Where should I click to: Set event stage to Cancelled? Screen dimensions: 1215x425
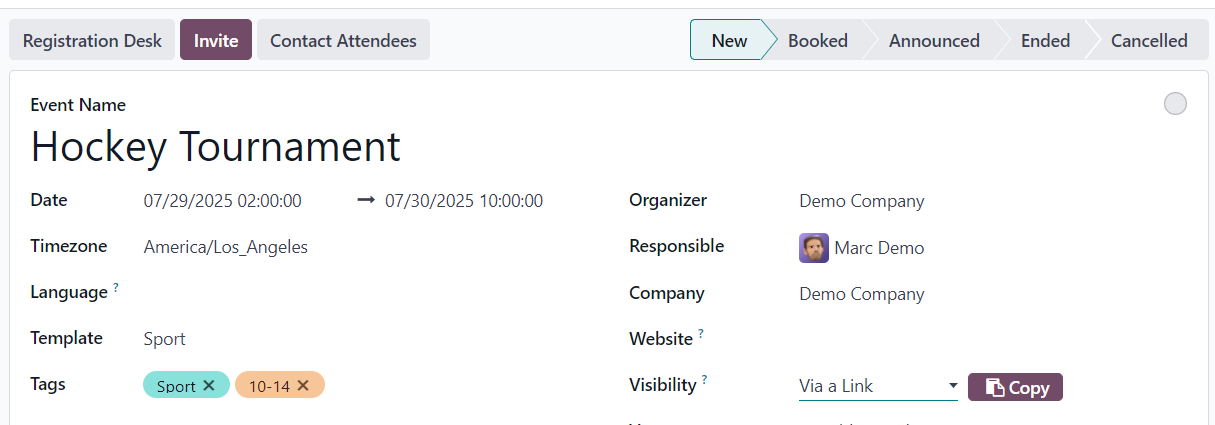point(1148,41)
